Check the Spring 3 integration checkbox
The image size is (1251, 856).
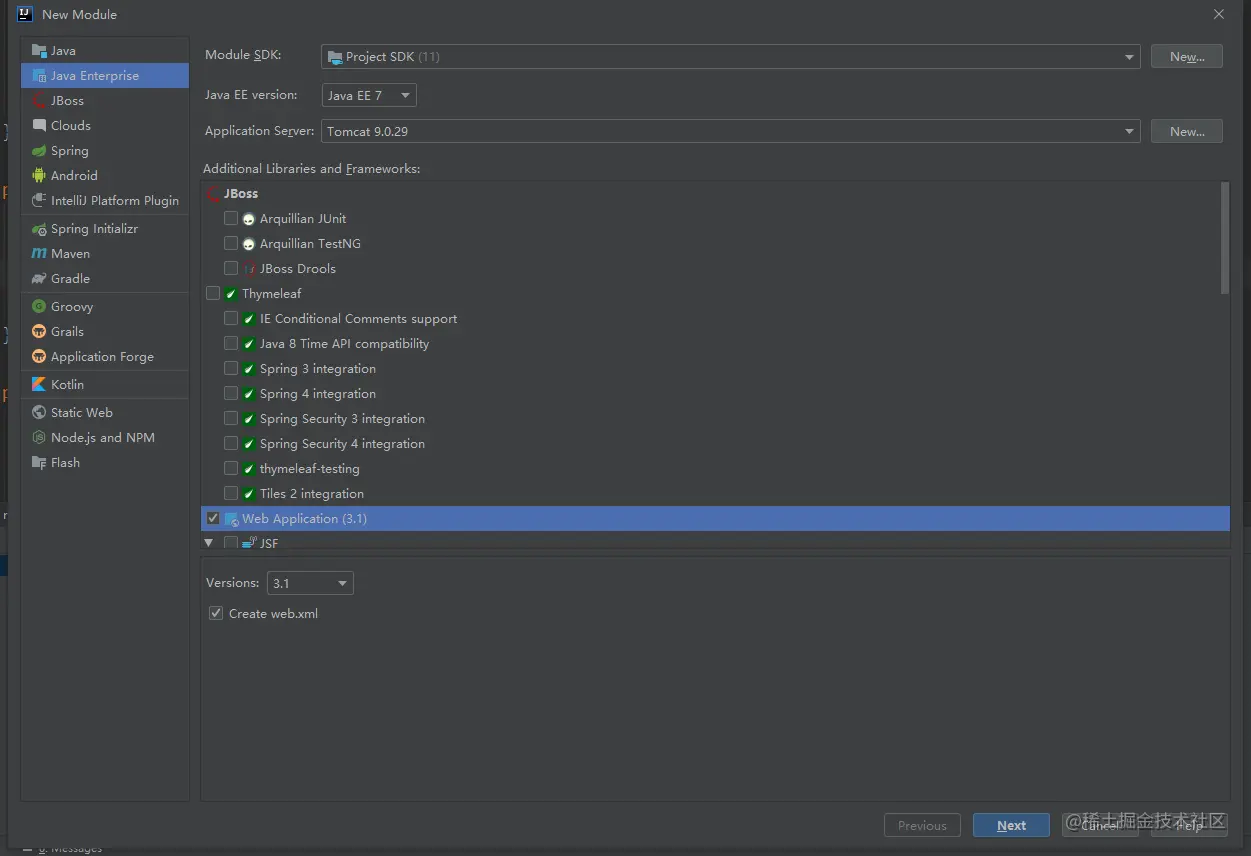(231, 368)
